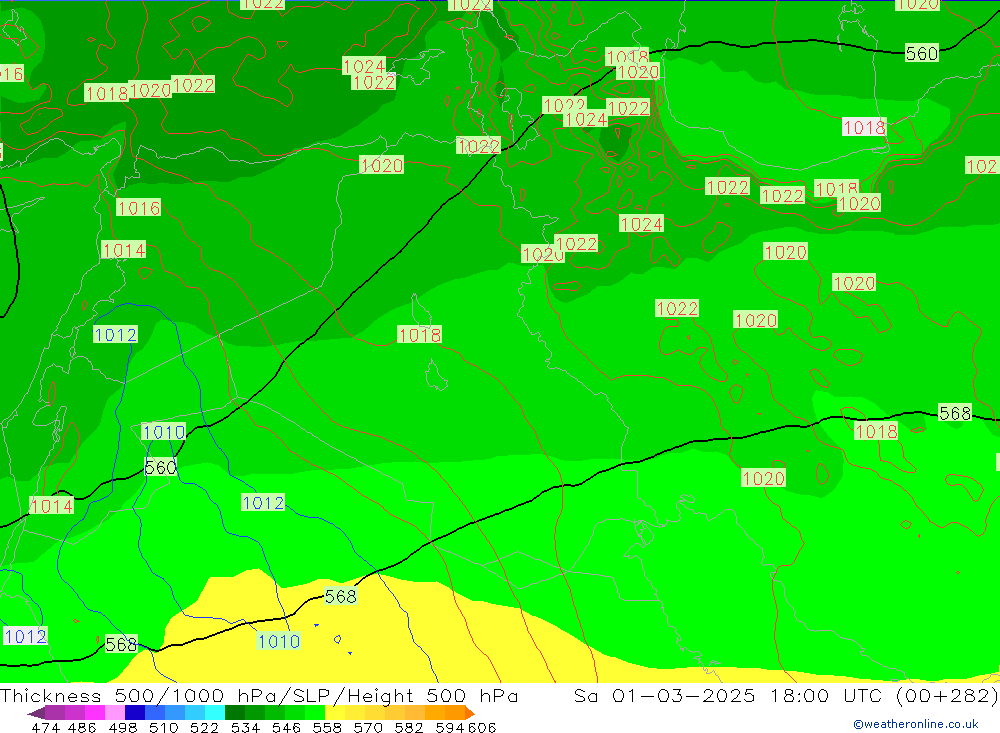Click the blue '1010' label above the 560 label
The height and width of the screenshot is (733, 1000).
pos(163,432)
